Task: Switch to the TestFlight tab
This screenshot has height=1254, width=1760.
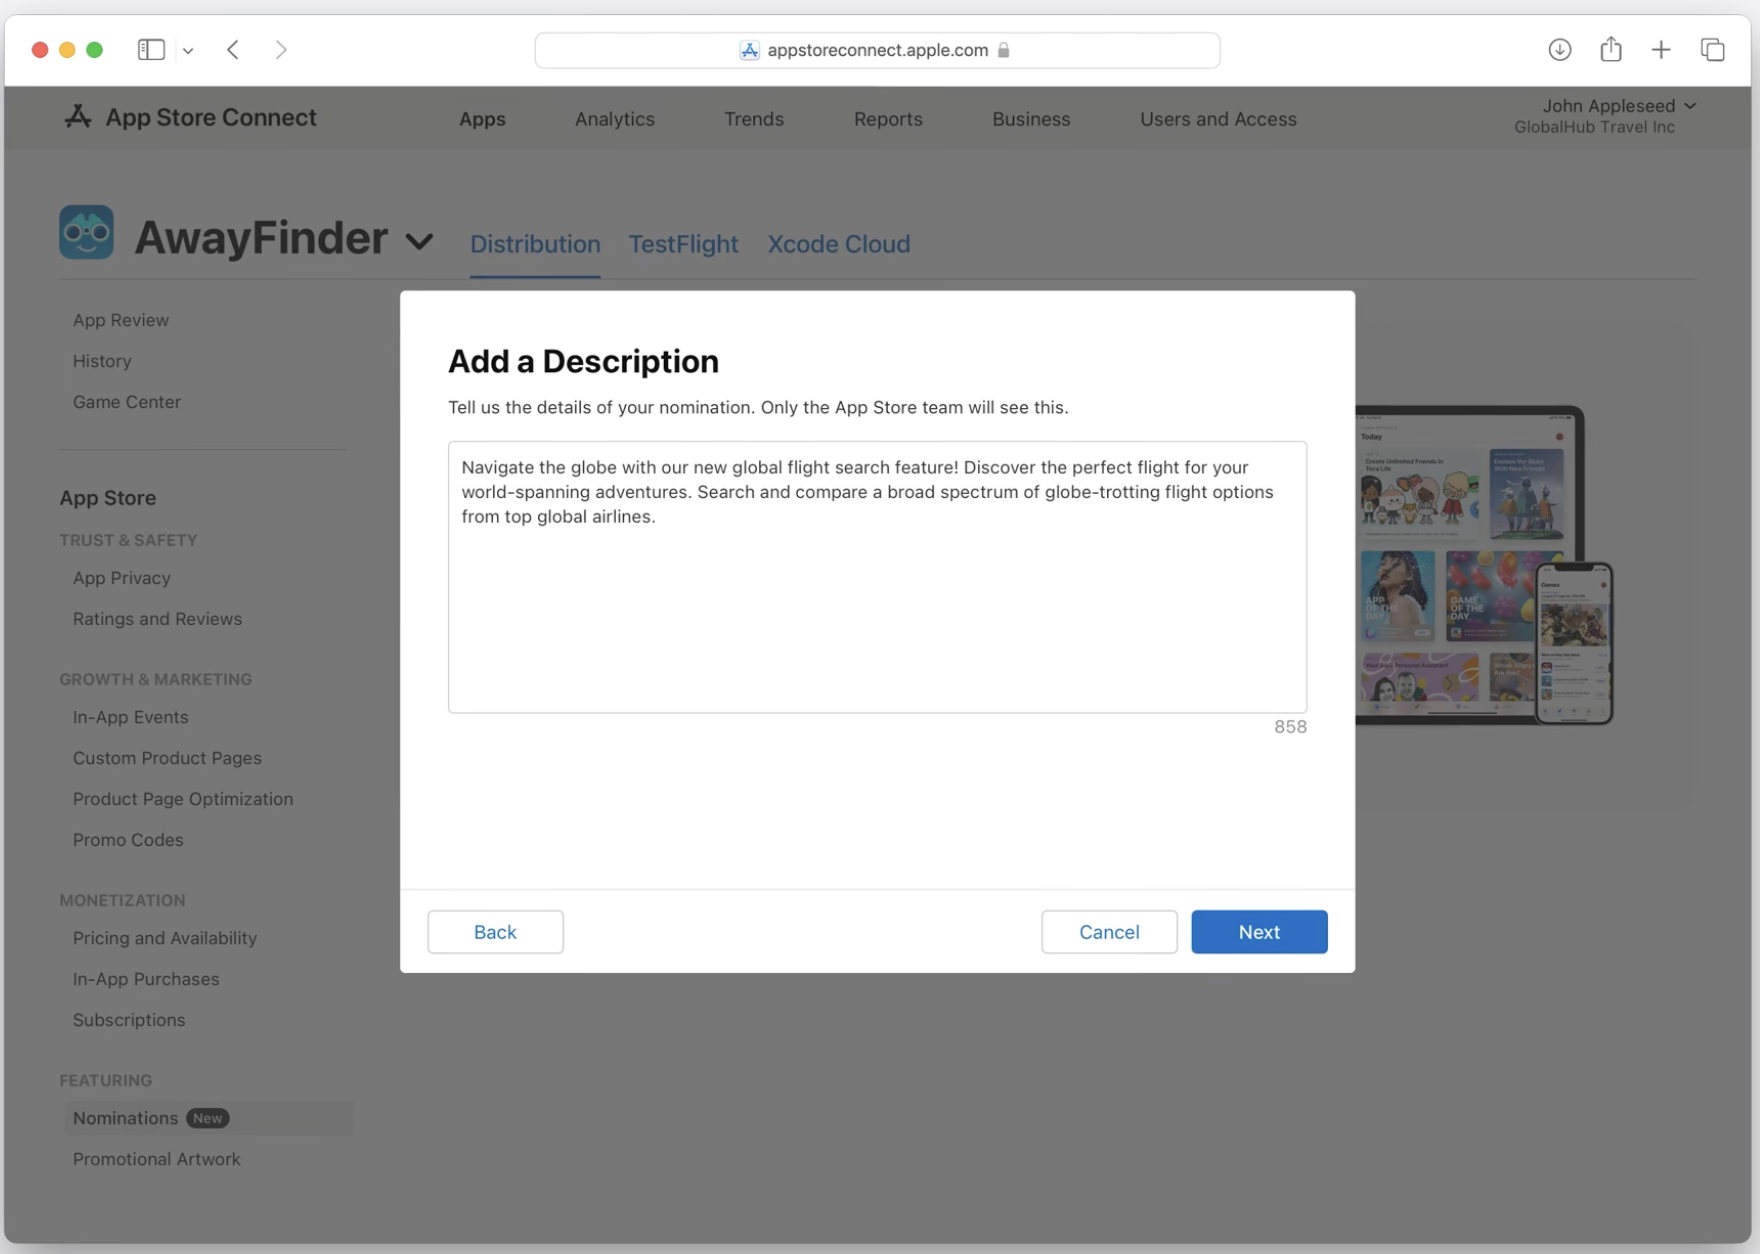Action: 683,244
